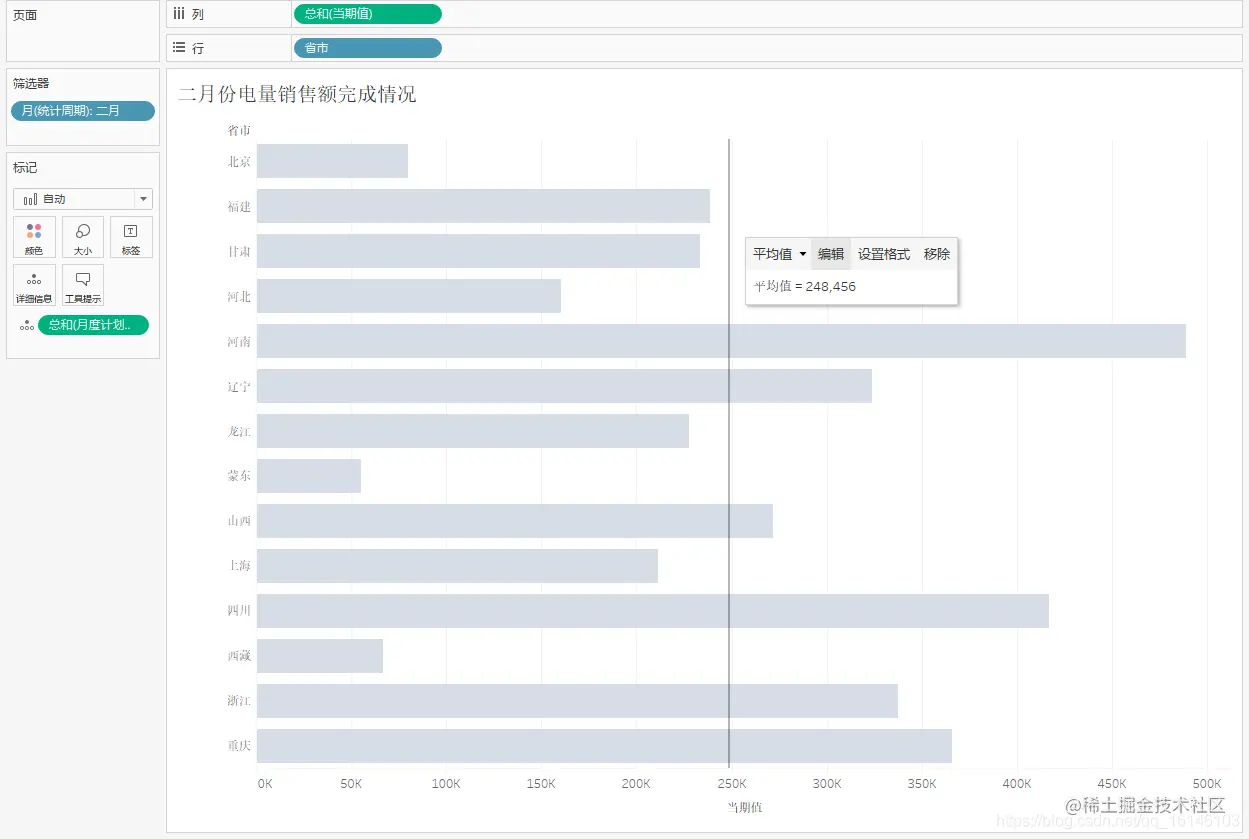This screenshot has width=1249, height=839.
Task: Open the Tooltip (工具提示) mark card
Action: tap(83, 285)
